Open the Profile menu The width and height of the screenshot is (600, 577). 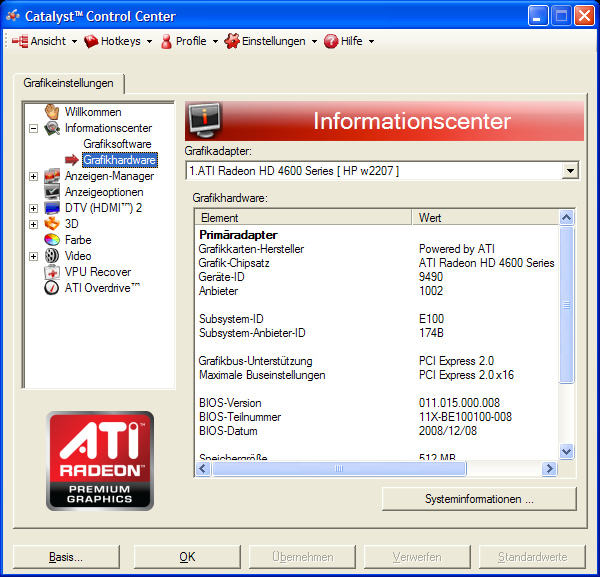190,41
